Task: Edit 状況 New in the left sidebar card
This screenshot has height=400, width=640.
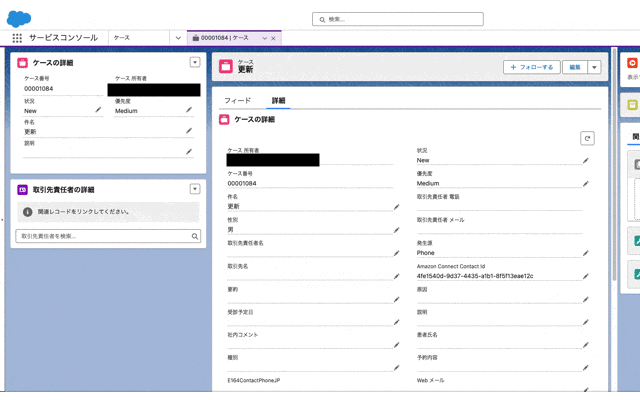Action: pos(98,110)
